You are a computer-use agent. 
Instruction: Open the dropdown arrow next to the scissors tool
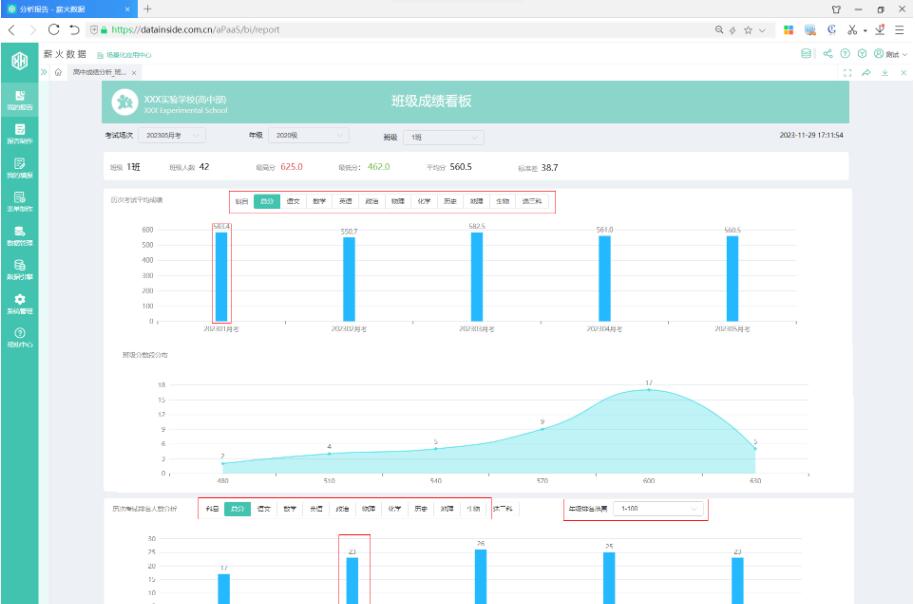865,30
